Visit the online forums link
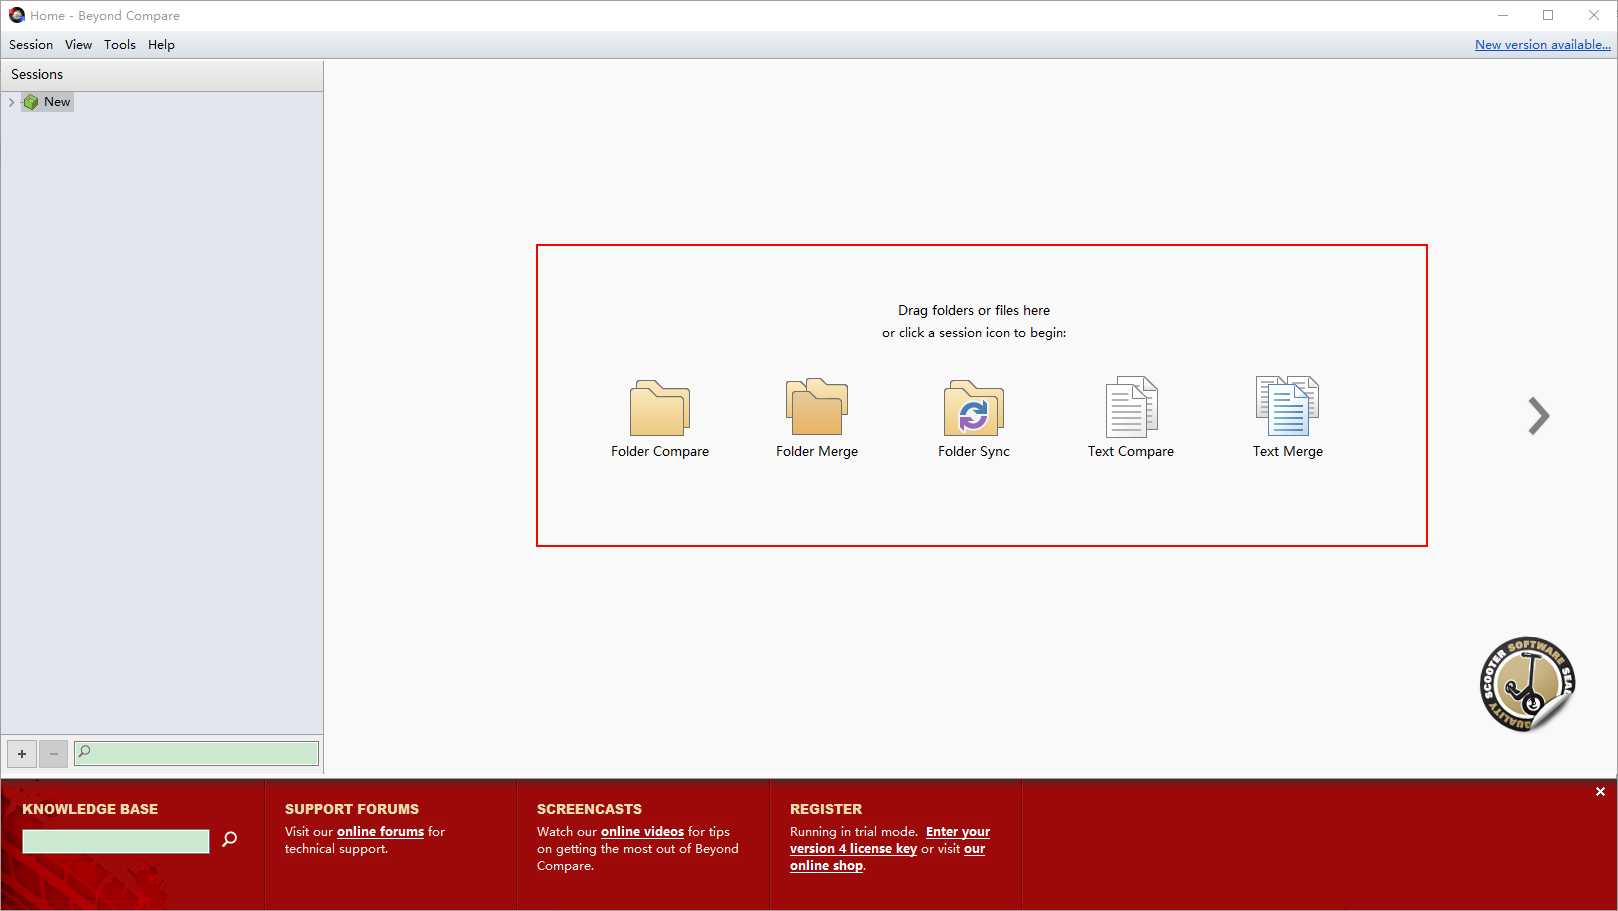This screenshot has height=911, width=1618. [380, 832]
